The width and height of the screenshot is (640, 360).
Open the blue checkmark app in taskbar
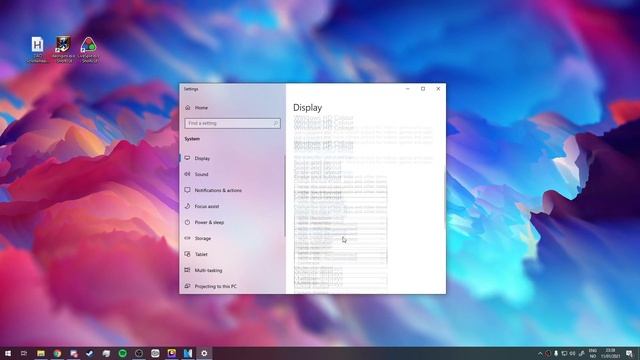pos(90,353)
